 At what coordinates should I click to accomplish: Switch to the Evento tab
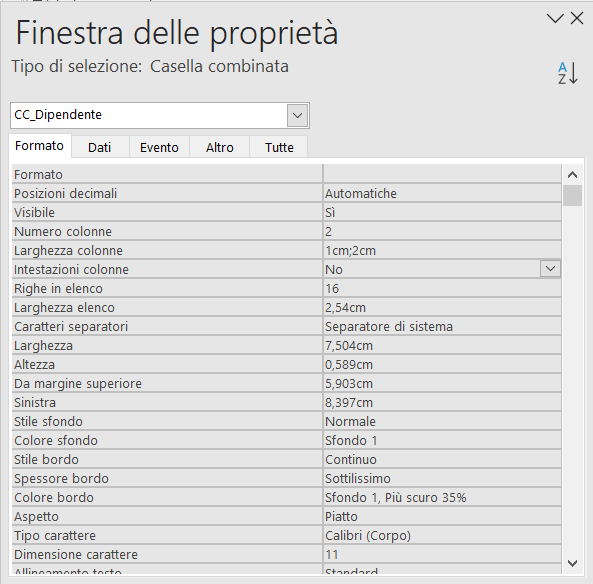click(x=159, y=147)
